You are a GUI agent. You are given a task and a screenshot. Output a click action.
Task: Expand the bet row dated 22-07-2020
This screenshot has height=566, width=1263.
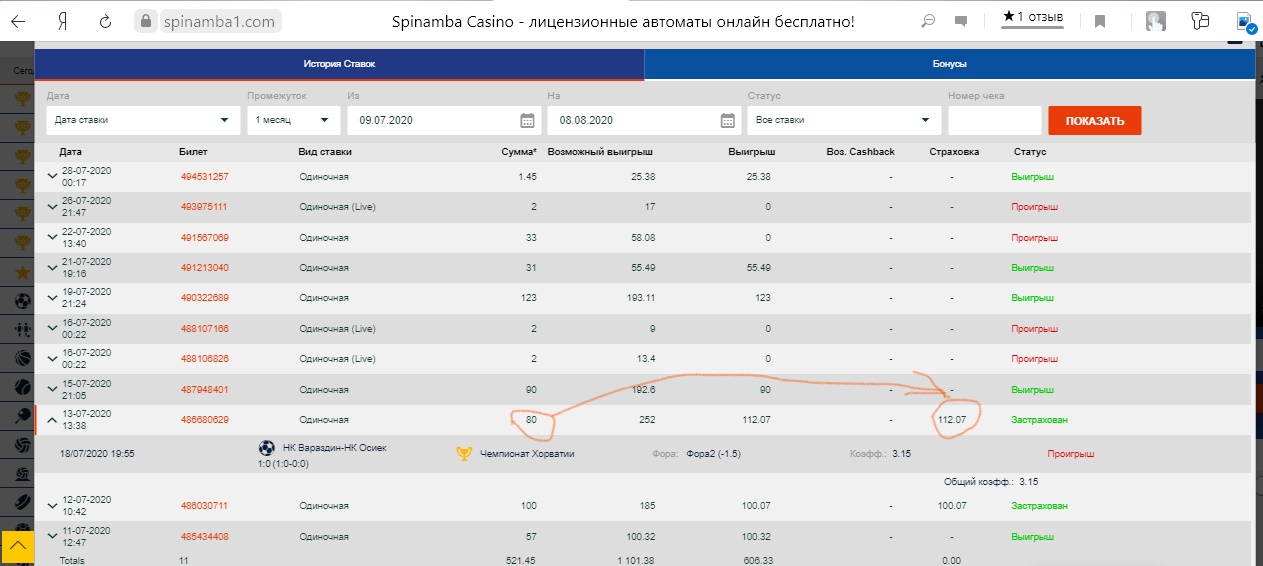click(x=52, y=238)
